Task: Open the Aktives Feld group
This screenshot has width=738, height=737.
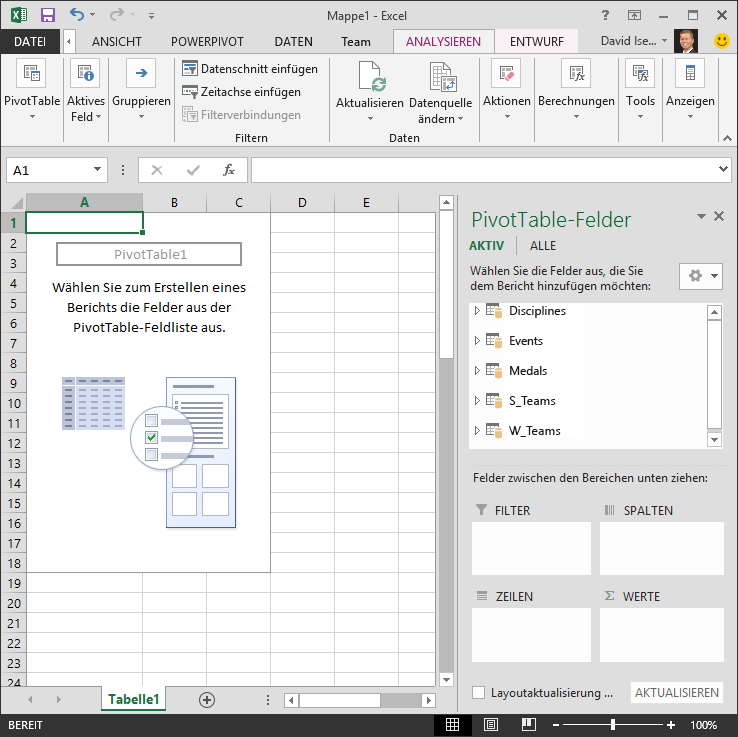Action: (x=86, y=89)
